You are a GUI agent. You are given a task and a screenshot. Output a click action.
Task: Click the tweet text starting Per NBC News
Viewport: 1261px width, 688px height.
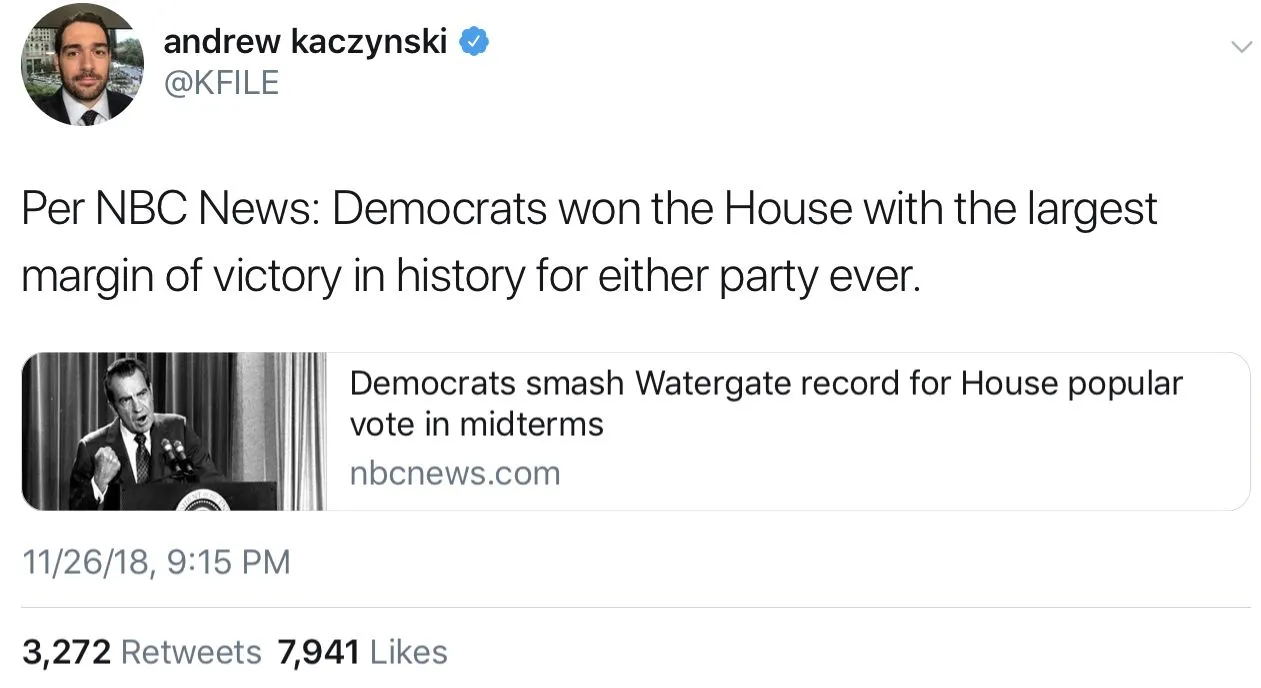(590, 210)
